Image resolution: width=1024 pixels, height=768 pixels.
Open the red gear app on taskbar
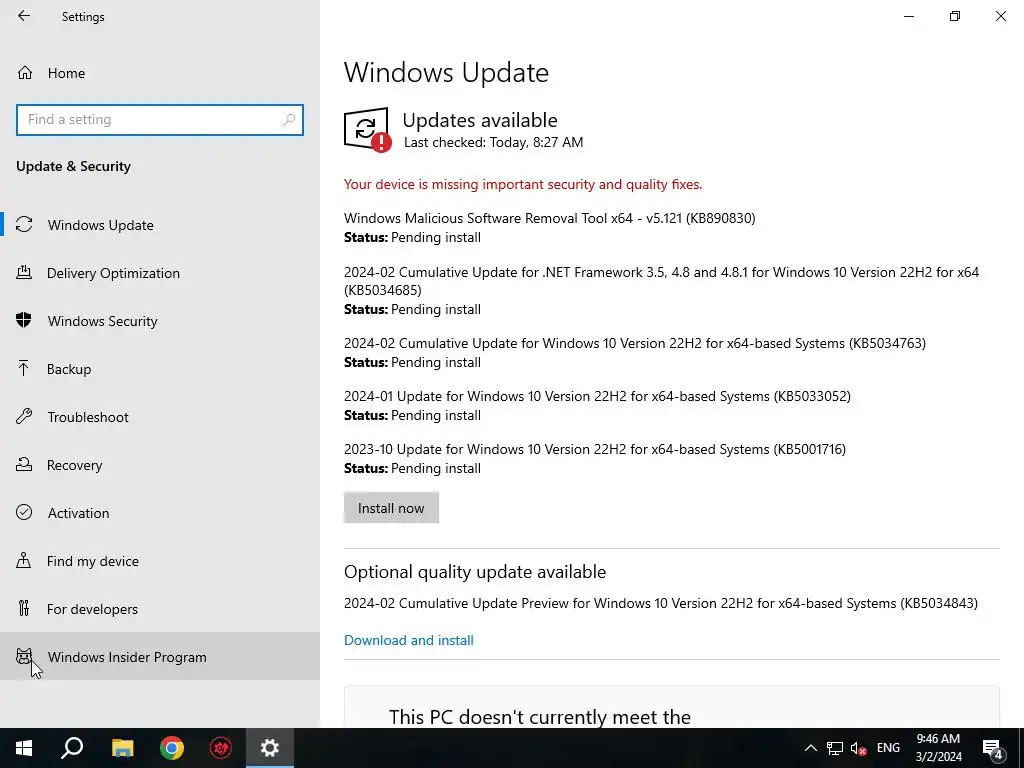click(x=221, y=748)
